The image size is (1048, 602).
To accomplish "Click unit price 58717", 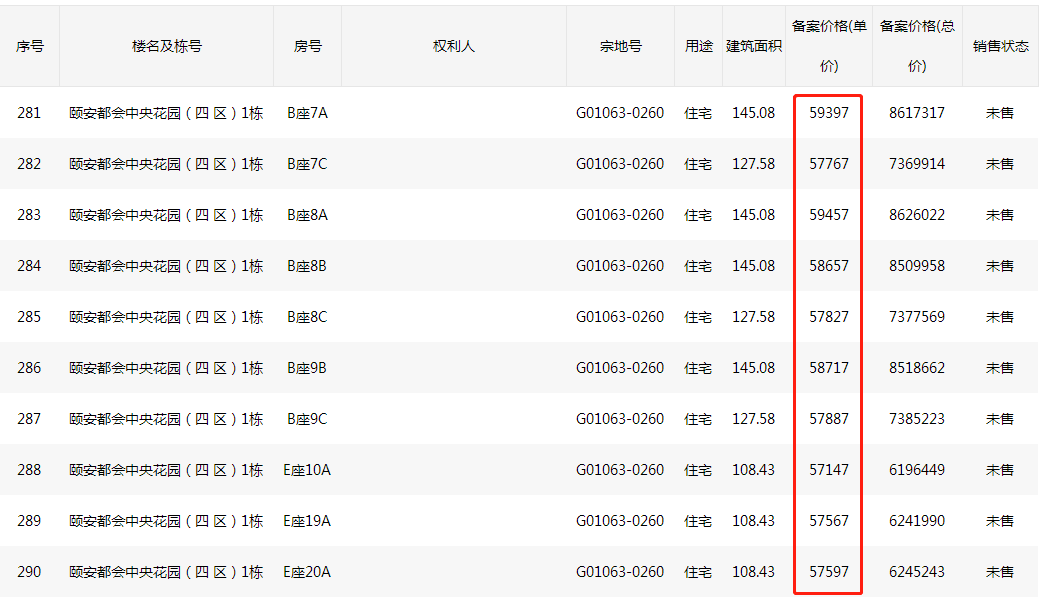I will click(829, 367).
